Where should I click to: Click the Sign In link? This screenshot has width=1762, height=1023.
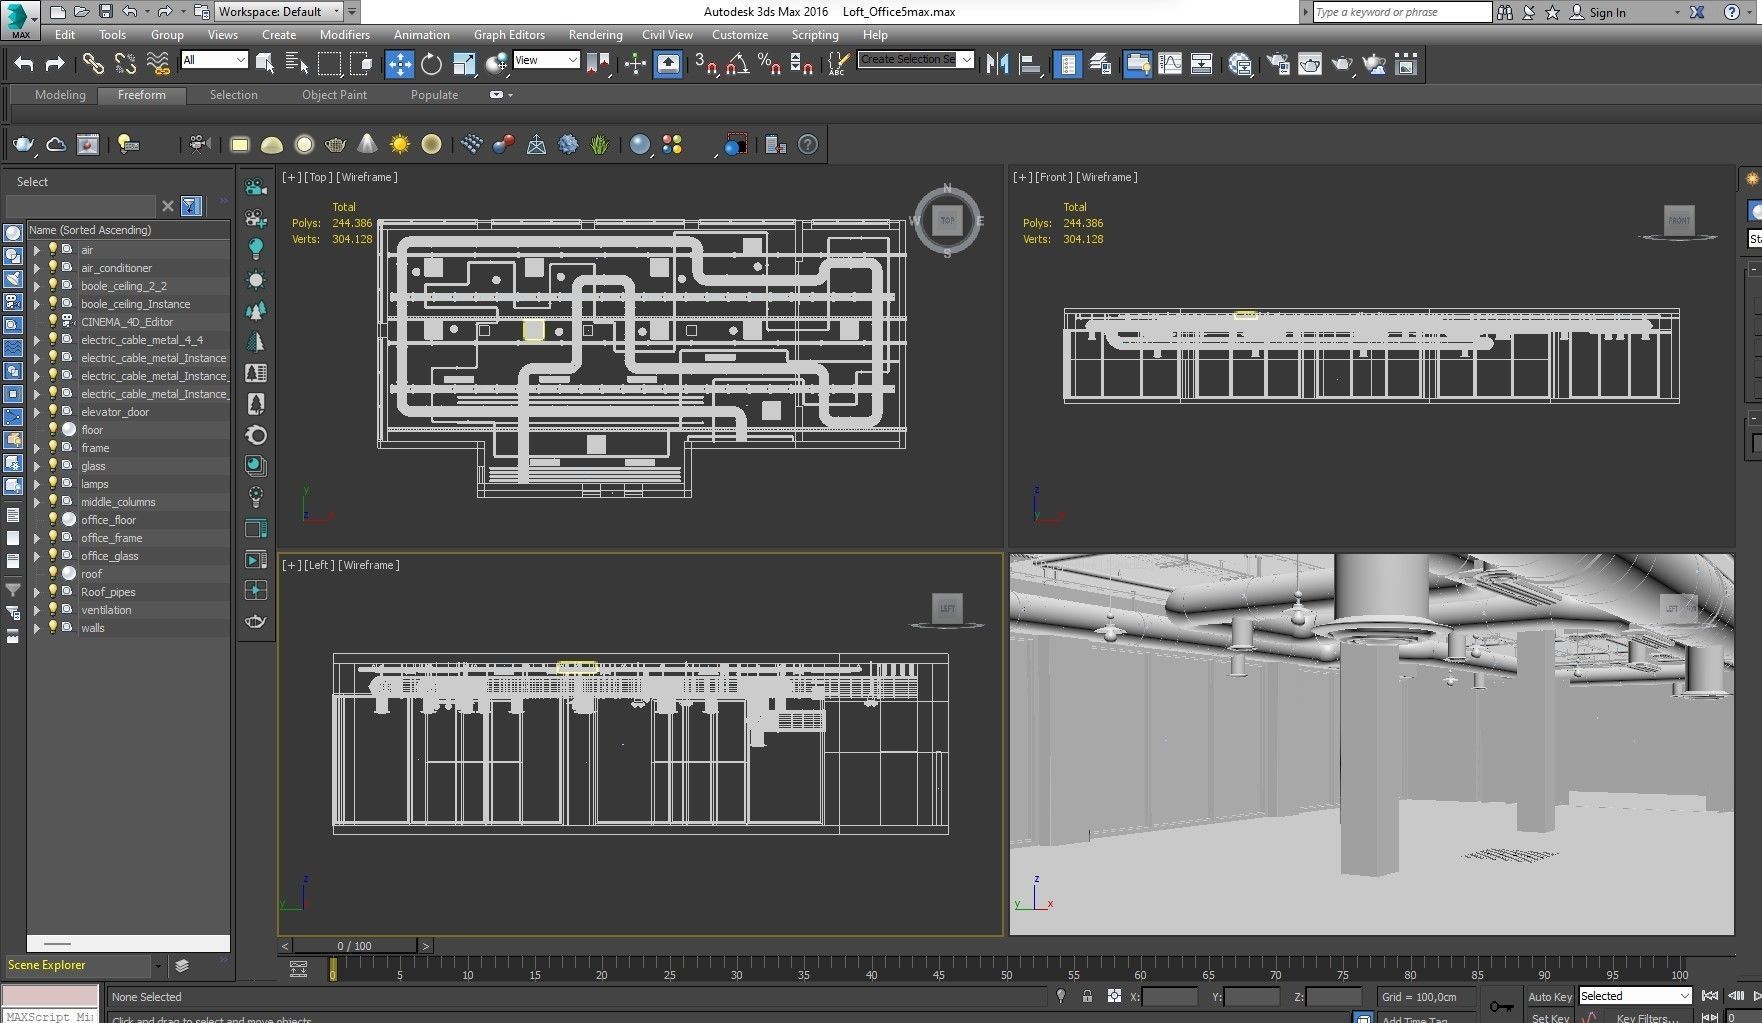pyautogui.click(x=1607, y=12)
